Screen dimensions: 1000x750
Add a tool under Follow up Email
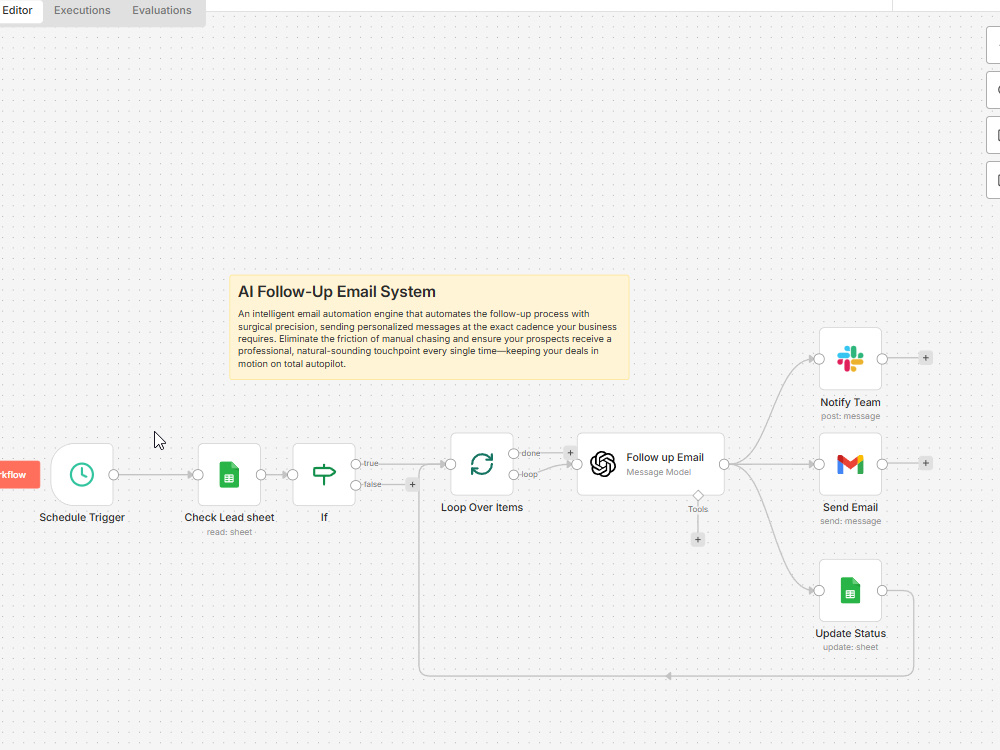pyautogui.click(x=698, y=540)
